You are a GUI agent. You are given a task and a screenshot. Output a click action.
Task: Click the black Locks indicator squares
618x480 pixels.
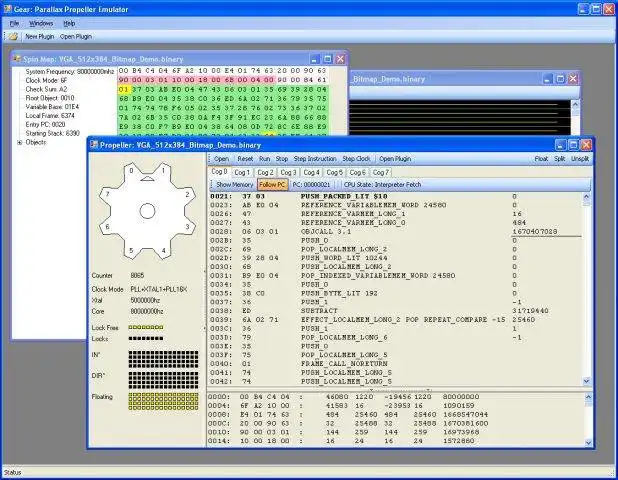click(146, 338)
